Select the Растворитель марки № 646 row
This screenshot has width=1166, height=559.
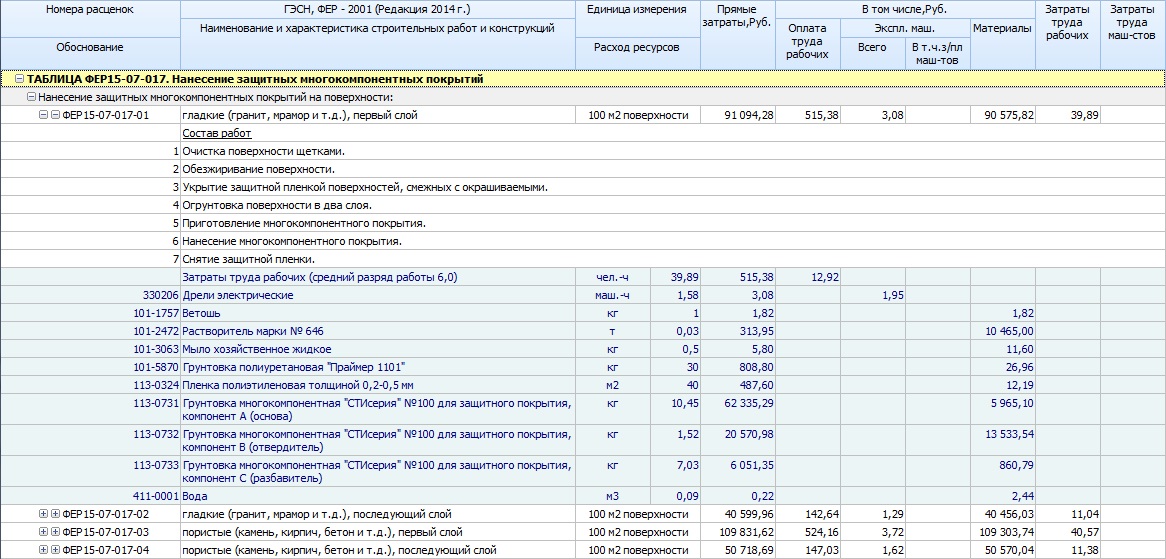[583, 331]
